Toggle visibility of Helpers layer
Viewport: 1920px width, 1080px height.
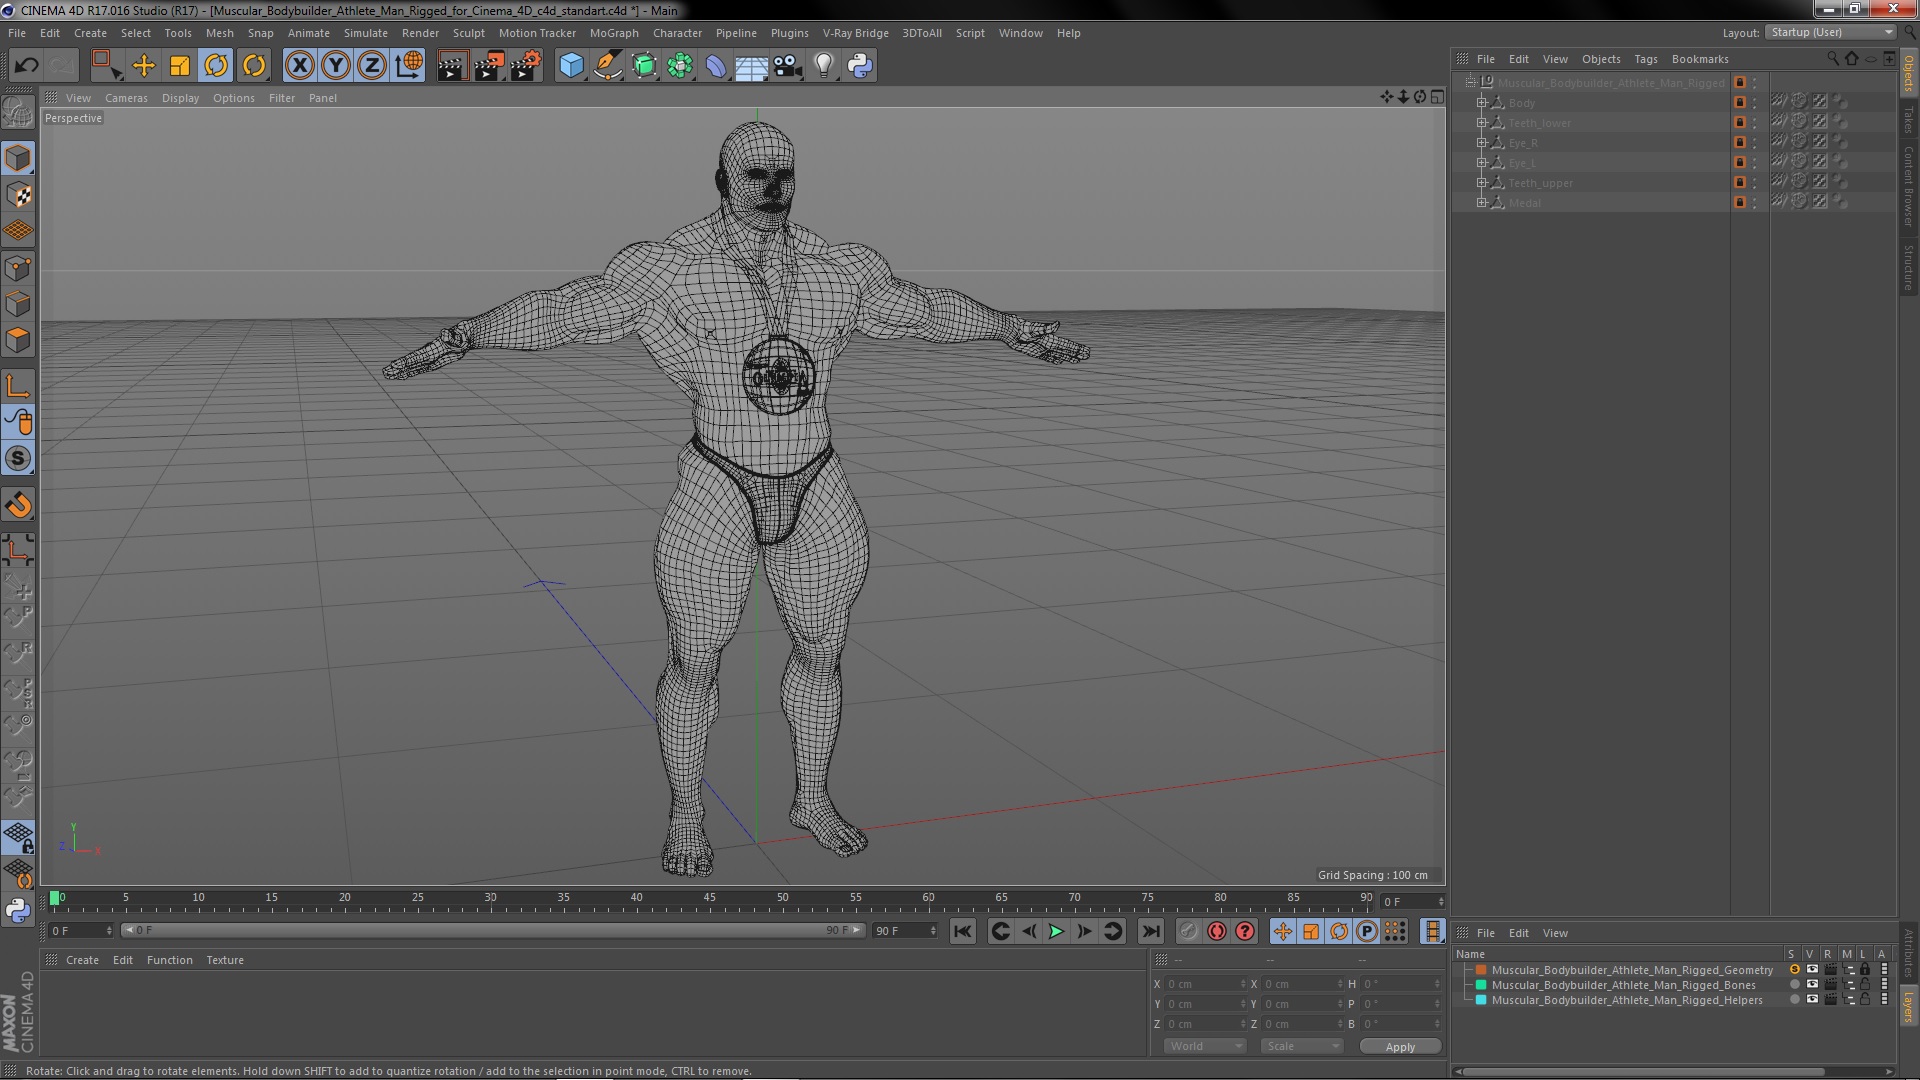(1812, 1000)
